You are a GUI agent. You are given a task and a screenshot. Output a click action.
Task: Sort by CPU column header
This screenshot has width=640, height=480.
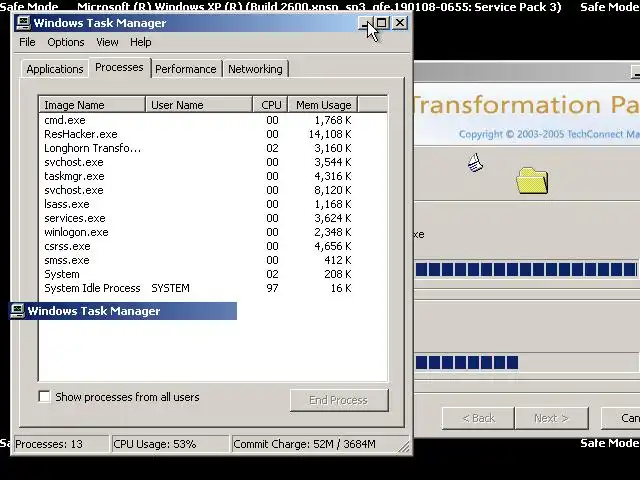coord(271,105)
